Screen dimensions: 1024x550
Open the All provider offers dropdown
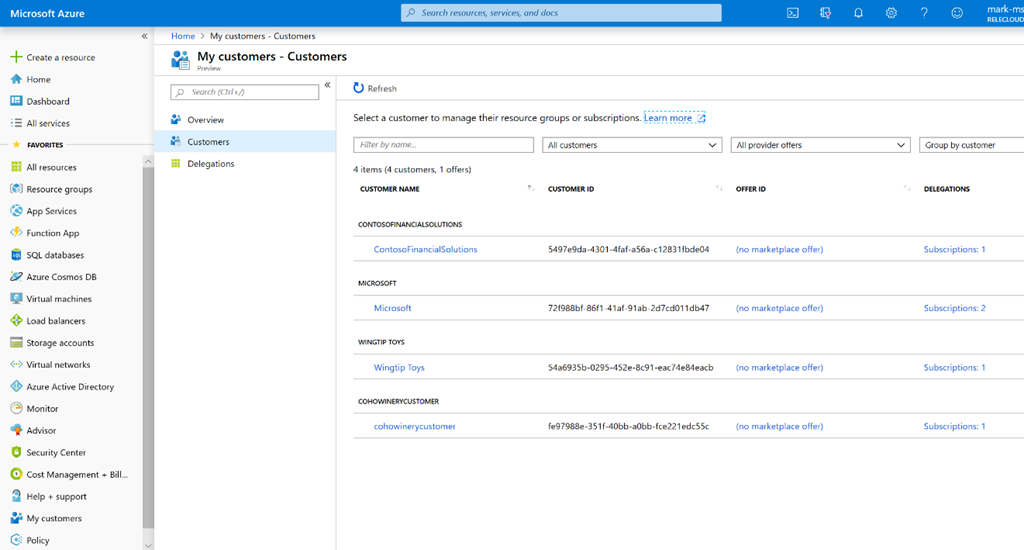[820, 145]
